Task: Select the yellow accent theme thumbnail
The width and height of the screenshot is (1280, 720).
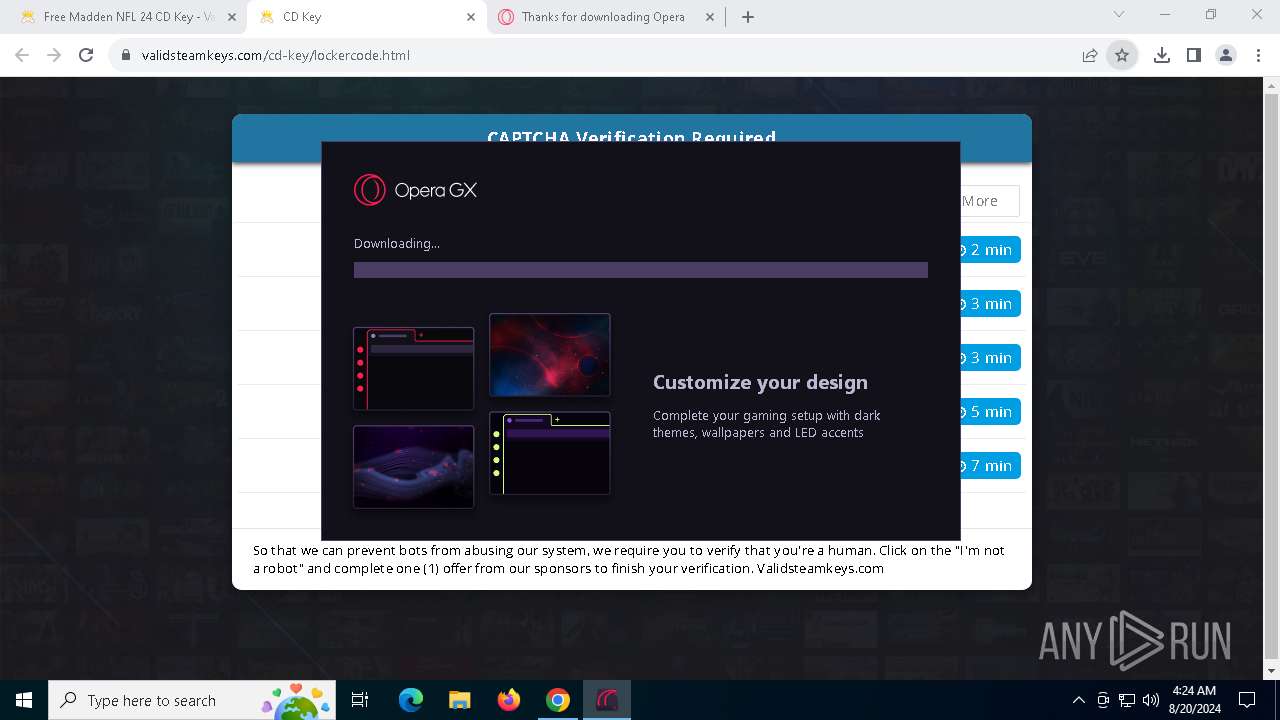Action: pyautogui.click(x=549, y=453)
